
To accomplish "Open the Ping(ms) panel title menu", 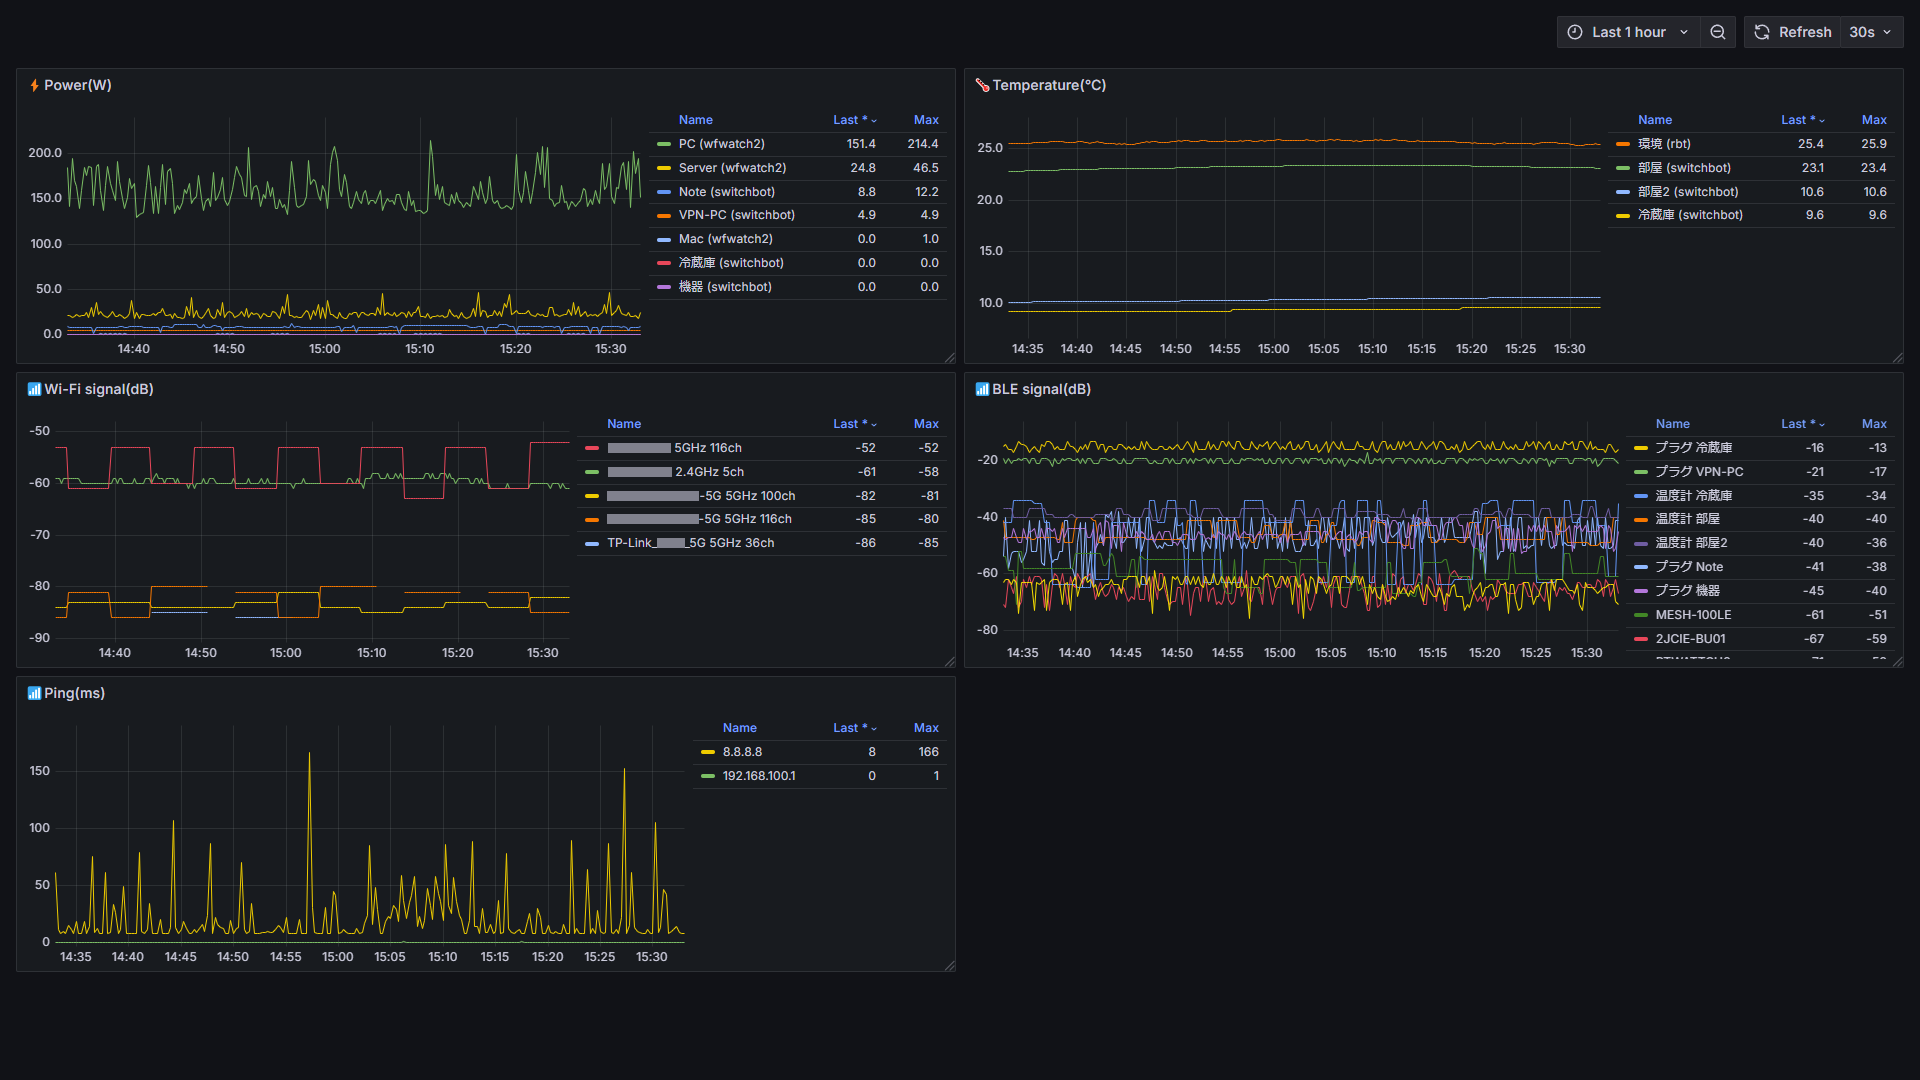I will point(74,694).
